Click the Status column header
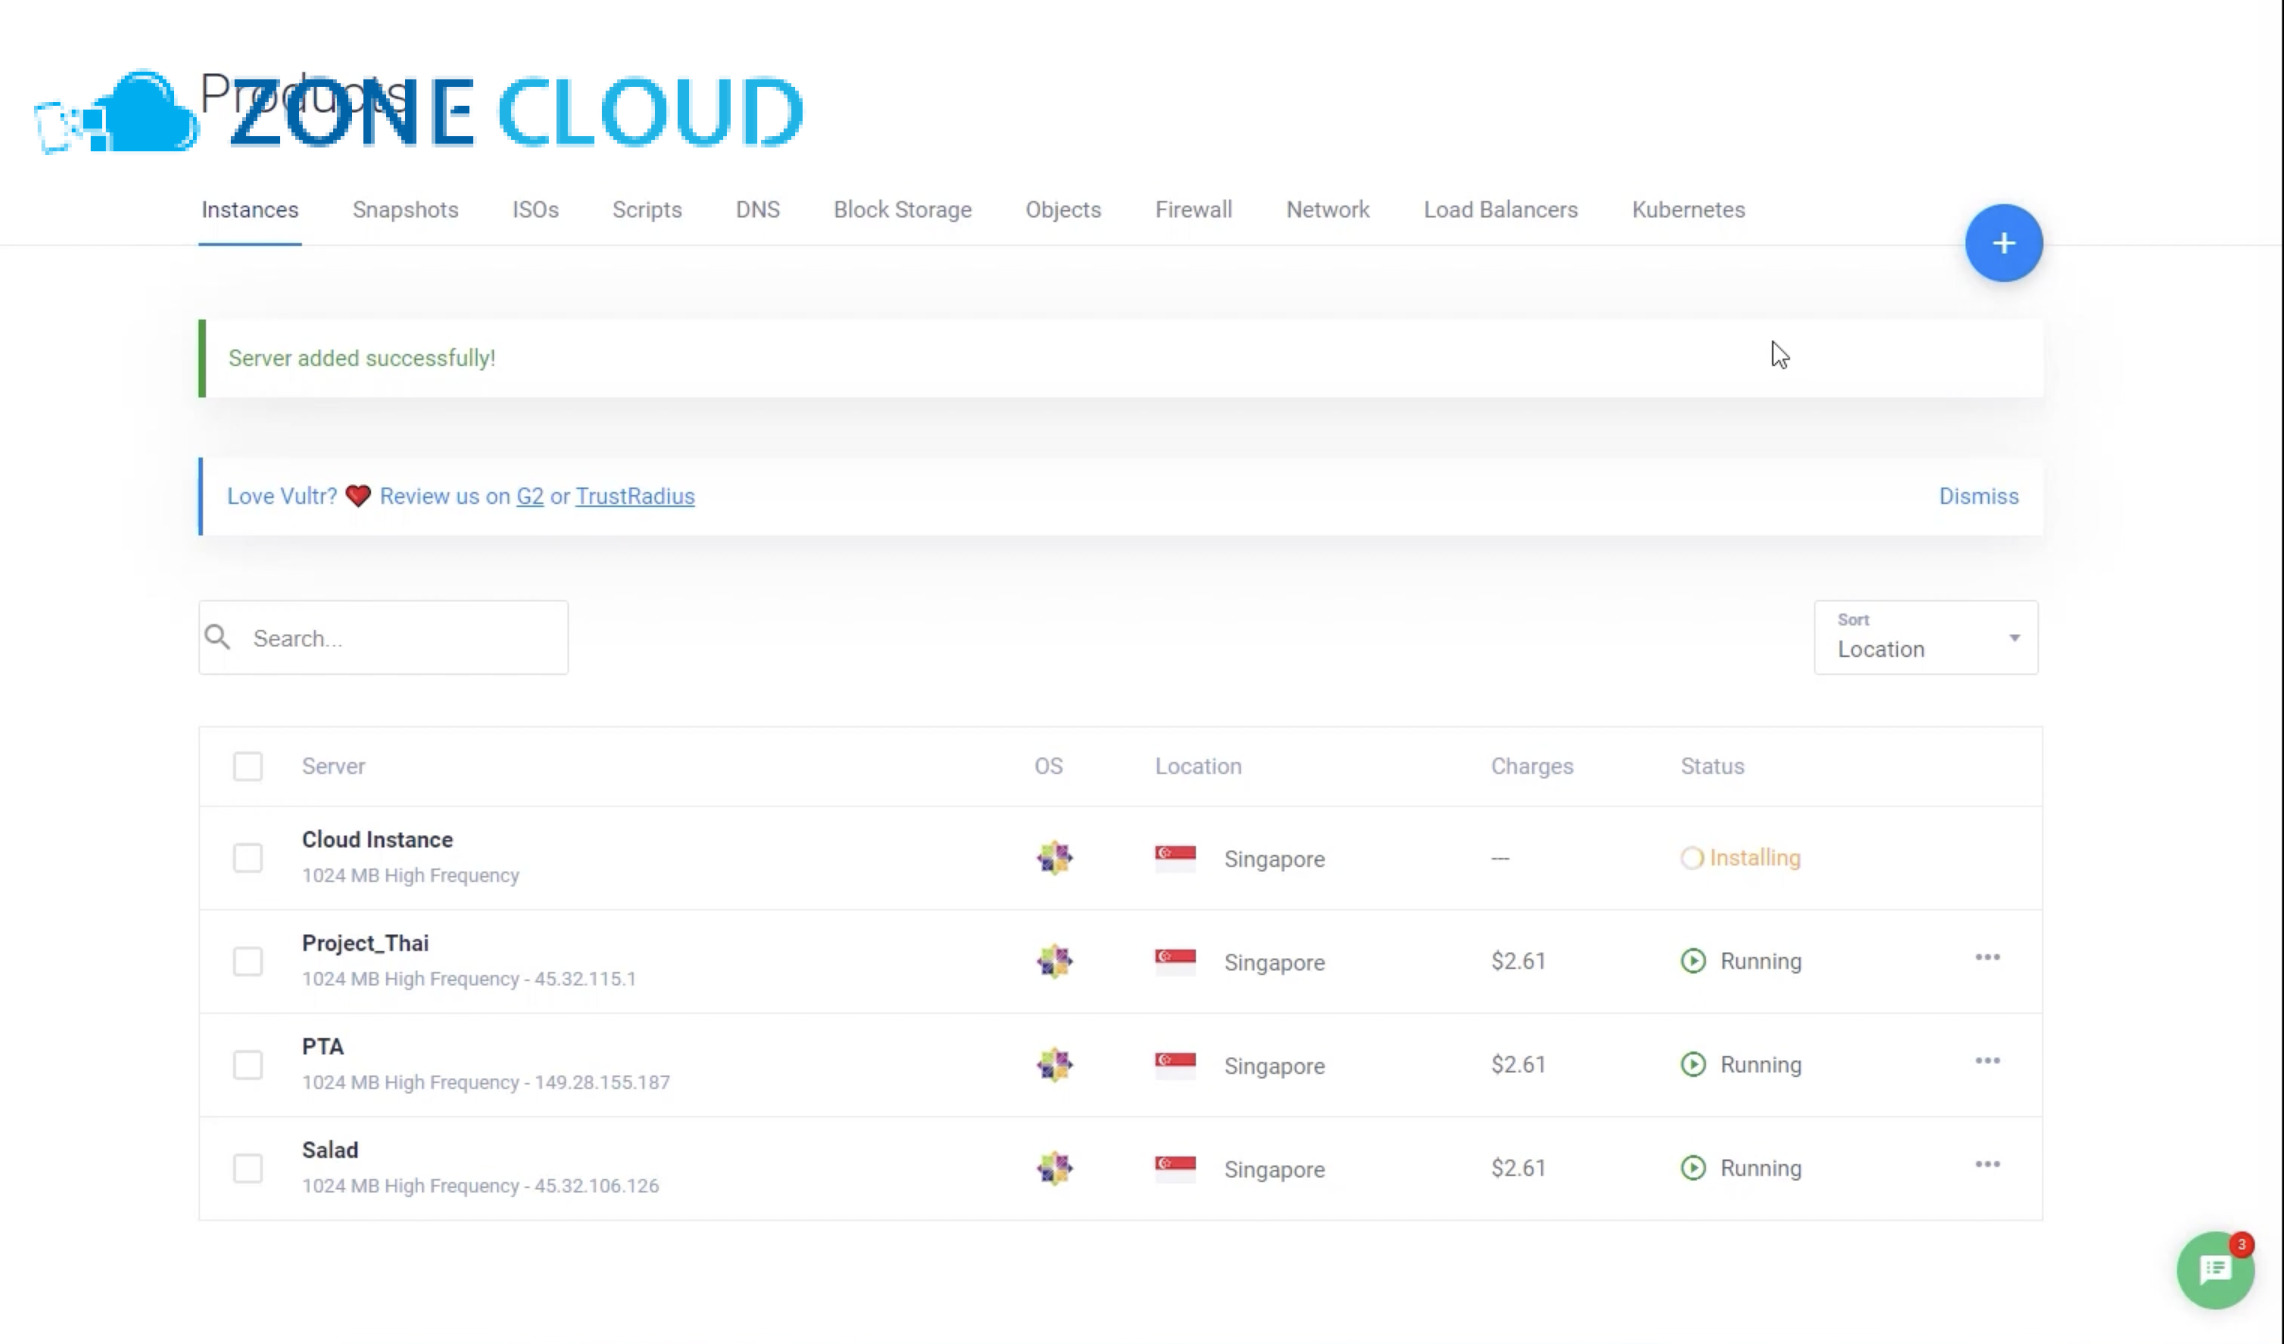 1712,766
